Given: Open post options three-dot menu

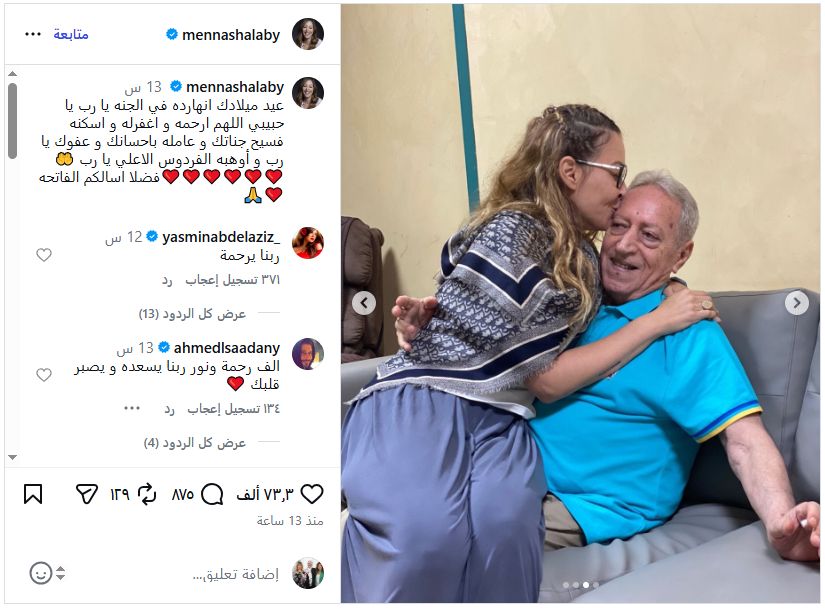Looking at the screenshot, I should pos(33,34).
